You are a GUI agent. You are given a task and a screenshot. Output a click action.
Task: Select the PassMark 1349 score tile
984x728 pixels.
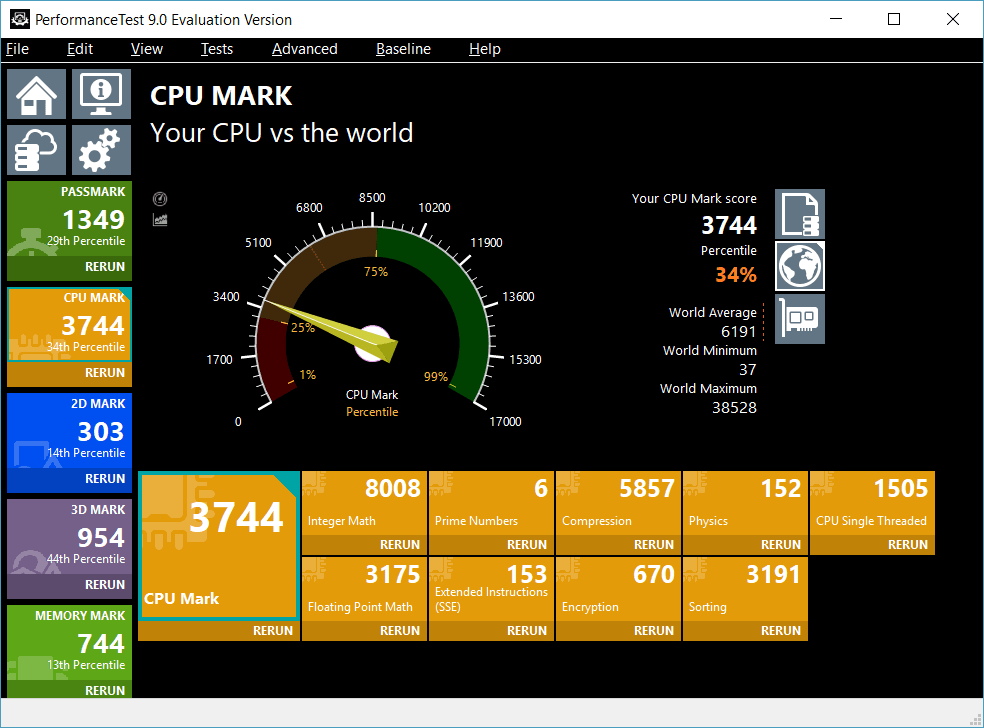pos(70,218)
